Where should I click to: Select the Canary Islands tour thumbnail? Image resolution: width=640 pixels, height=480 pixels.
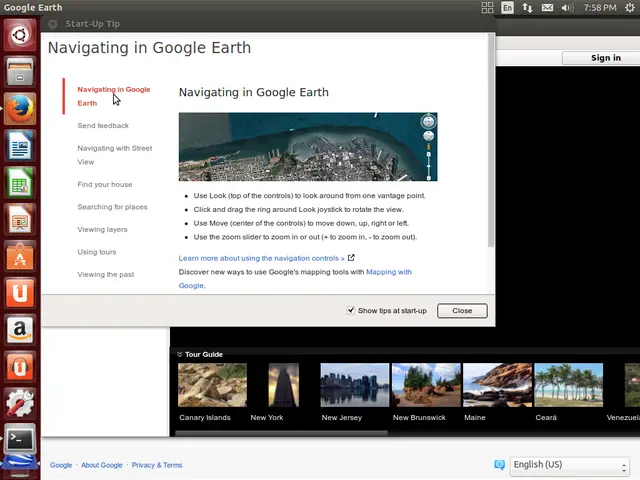[212, 385]
